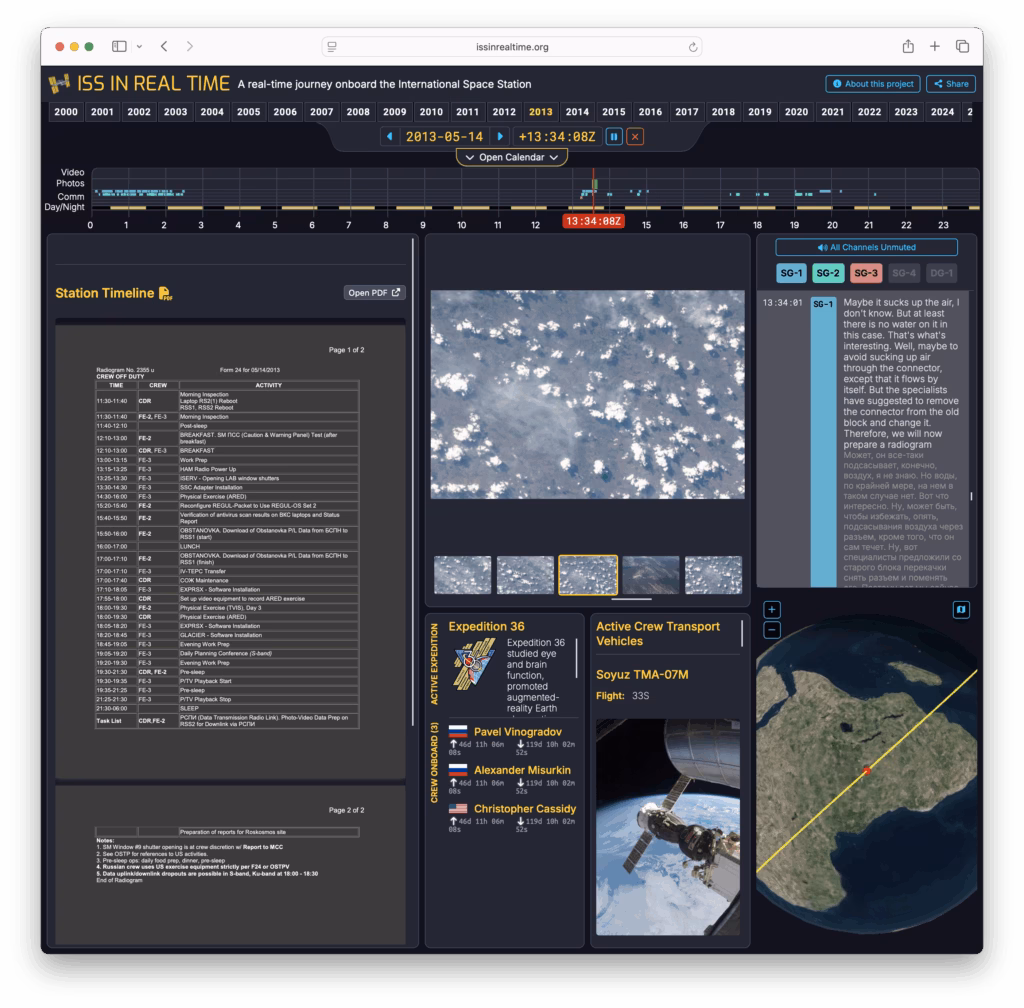This screenshot has height=1008, width=1024.
Task: Zoom in on the map
Action: [x=771, y=610]
